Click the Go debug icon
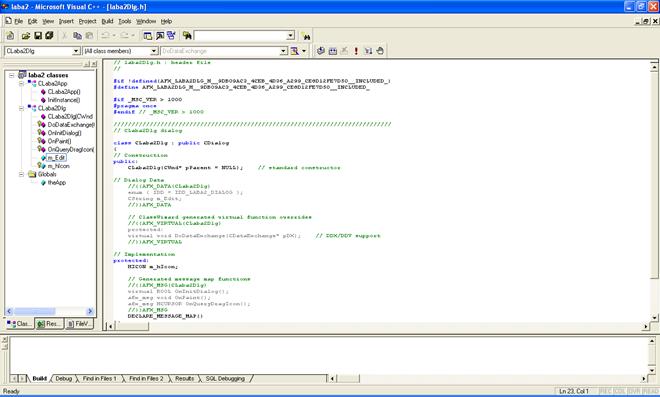The height and width of the screenshot is (397, 660). coord(368,51)
